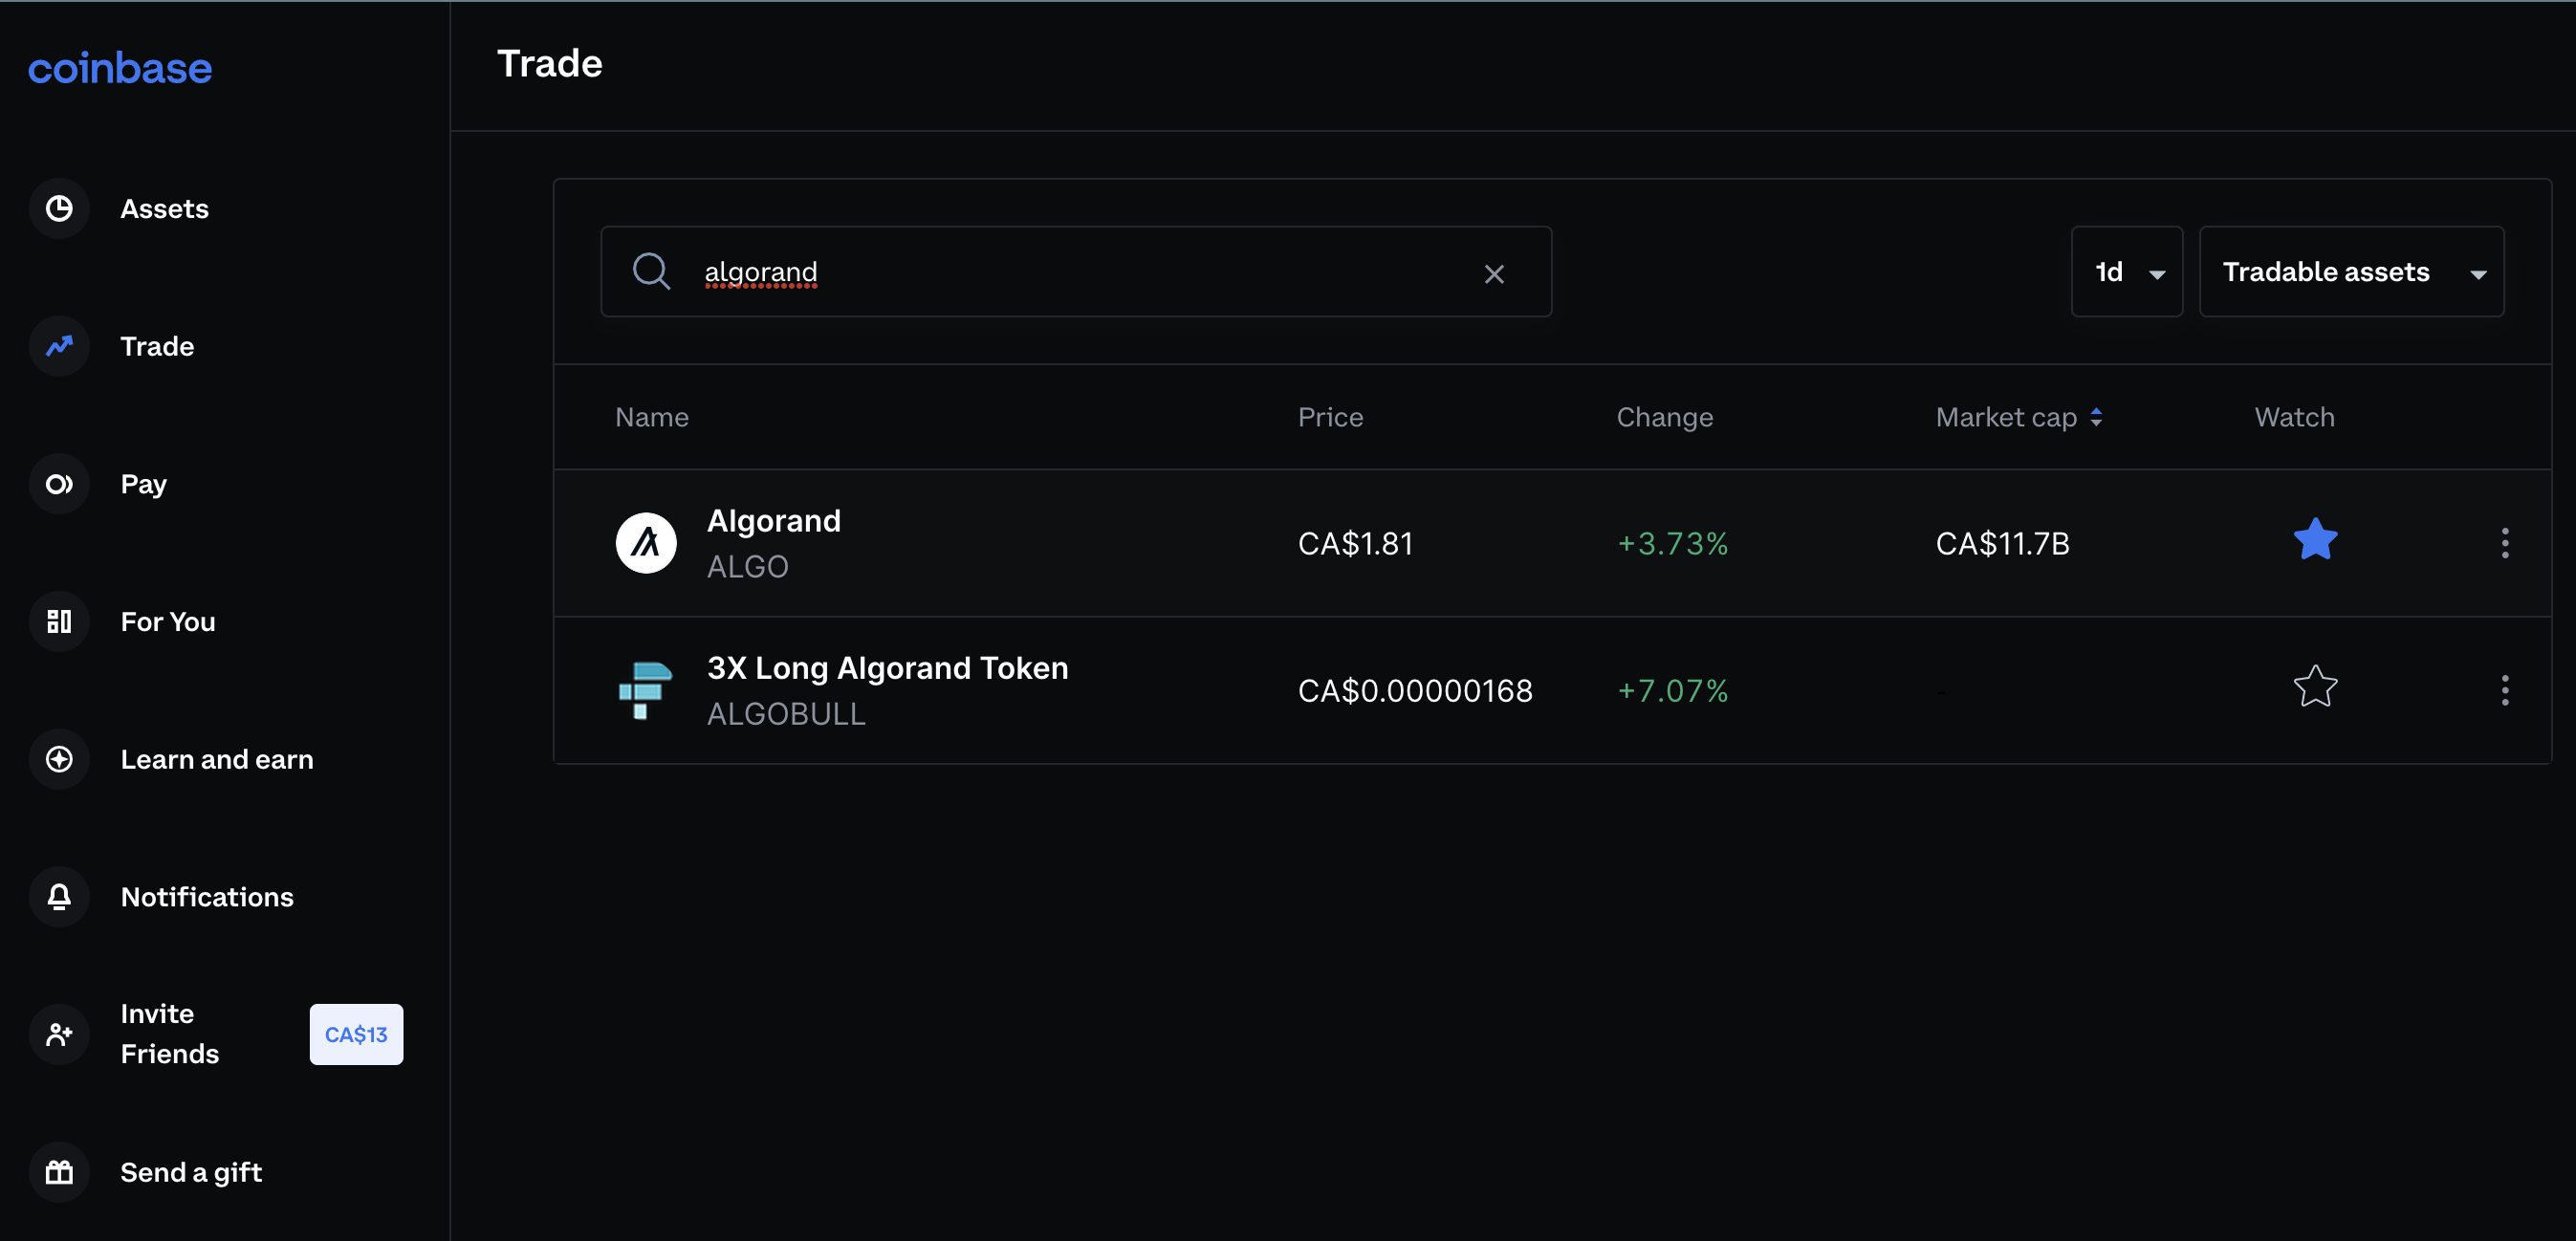This screenshot has height=1241, width=2576.
Task: Open the options menu for Algorand row
Action: click(x=2505, y=543)
